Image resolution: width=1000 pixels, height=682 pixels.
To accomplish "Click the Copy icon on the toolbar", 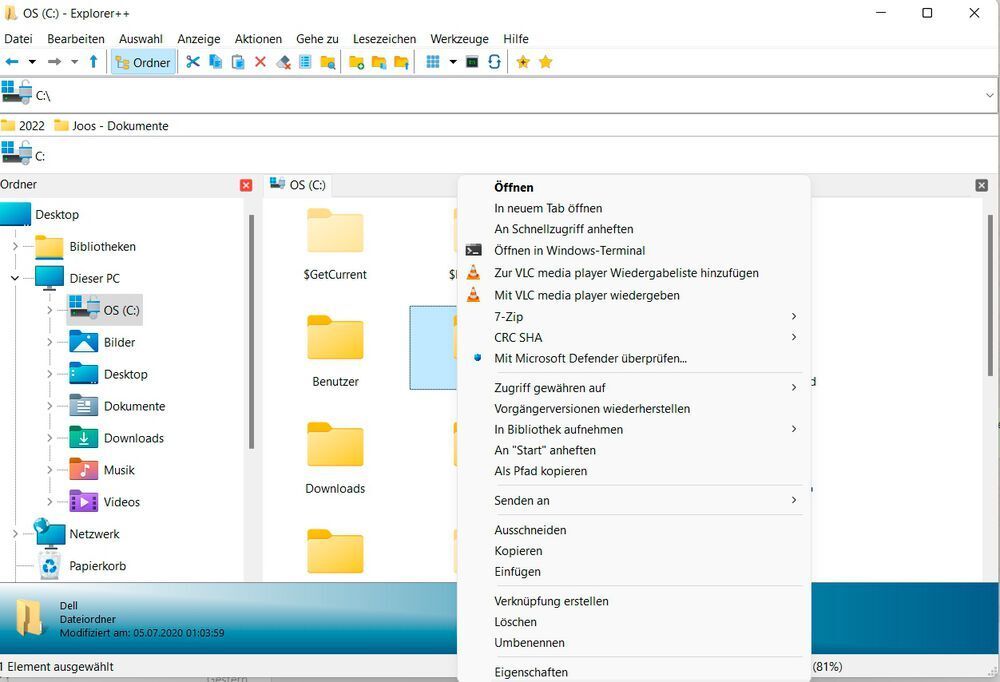I will tap(214, 62).
